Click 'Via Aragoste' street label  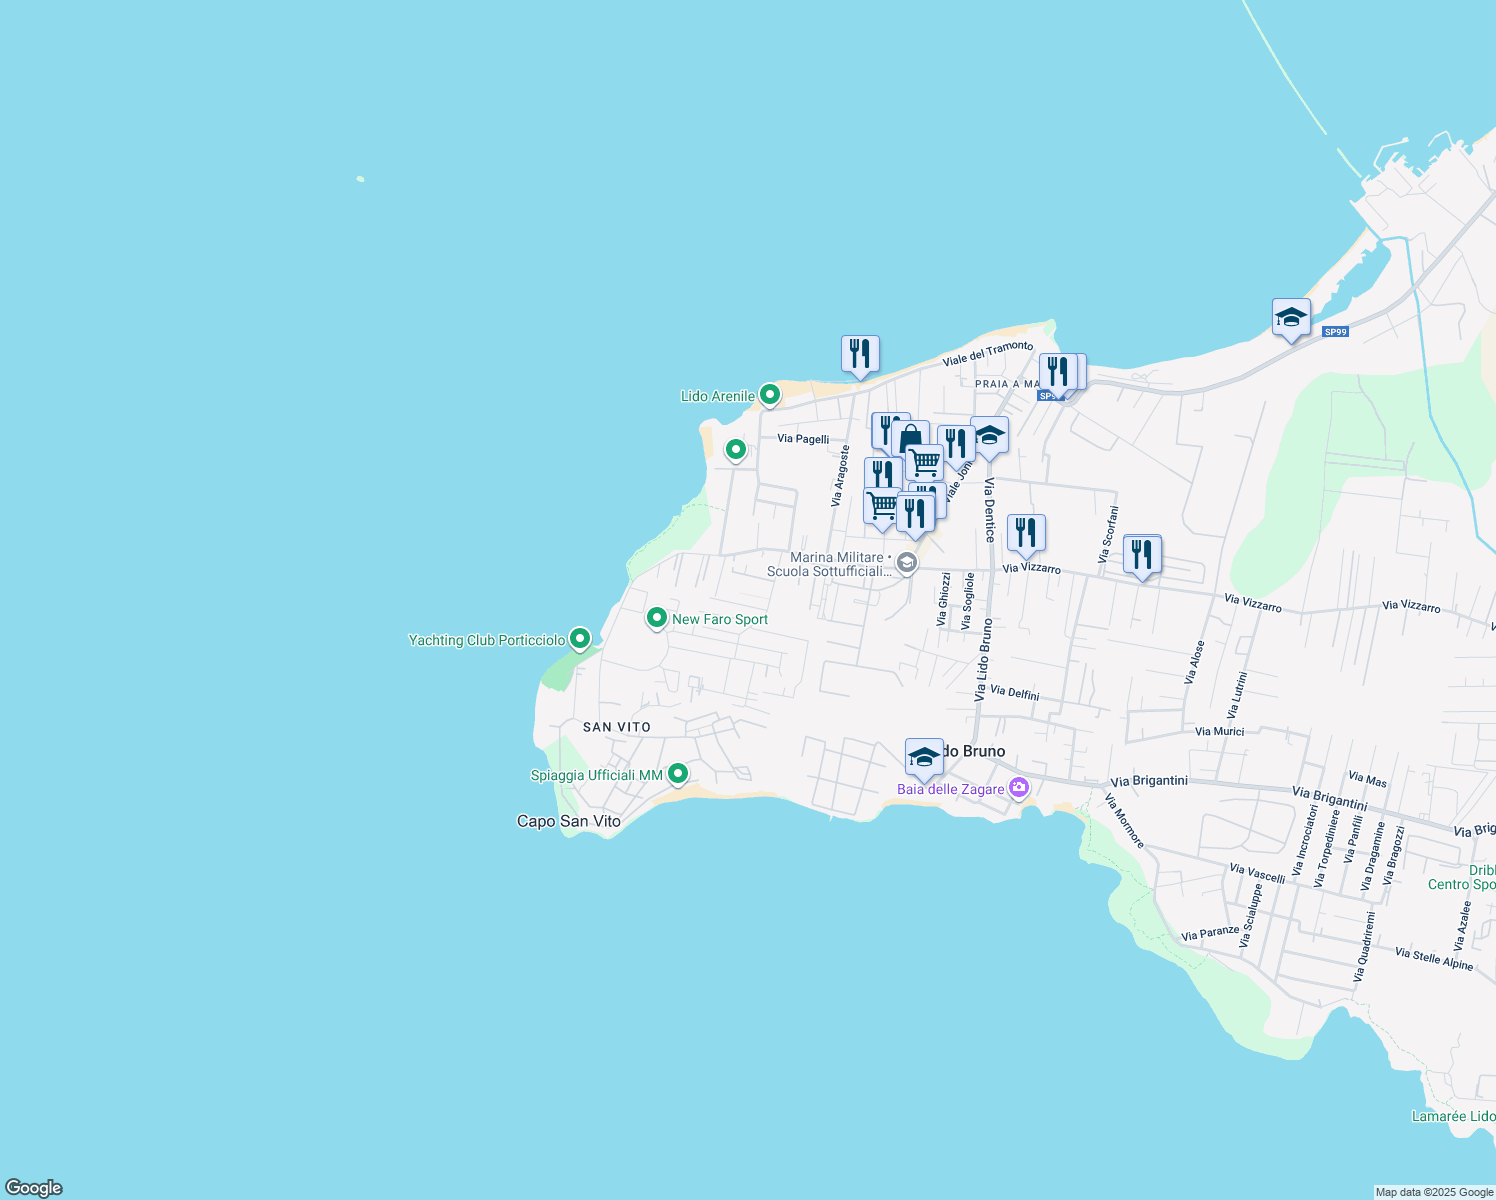[840, 476]
